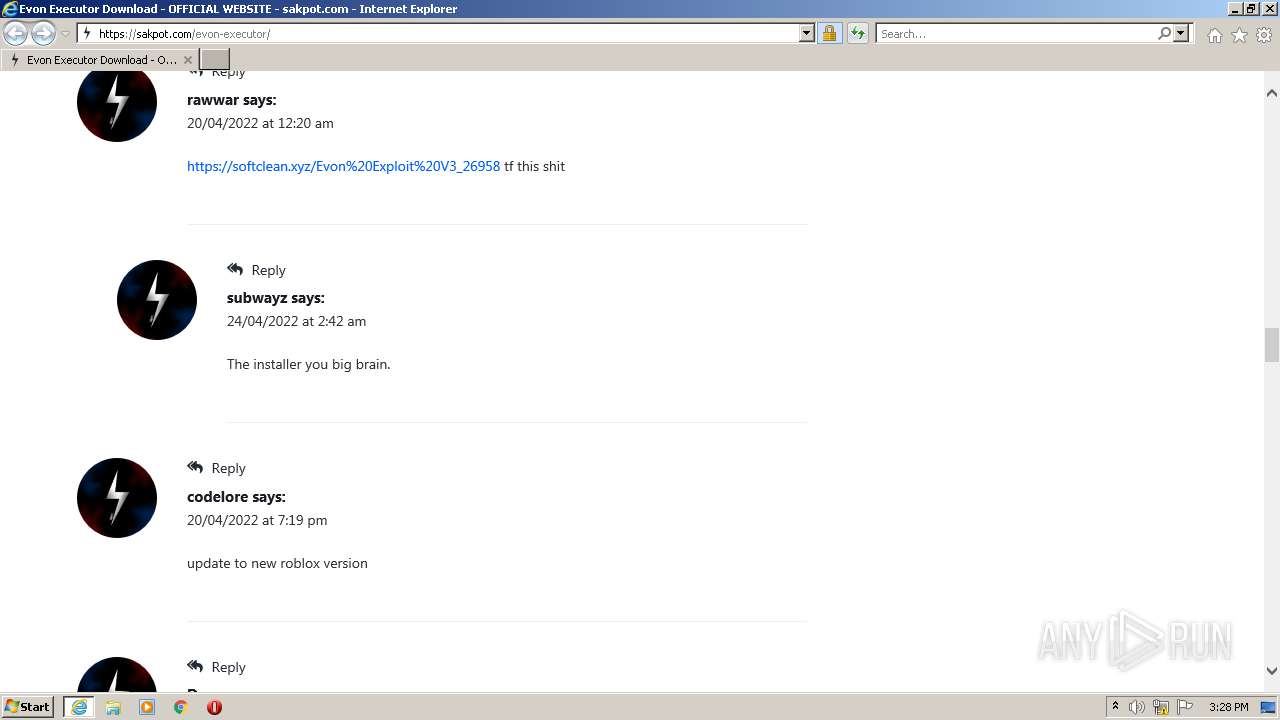Click the Show desktop button
The width and height of the screenshot is (1280, 720).
[x=1269, y=707]
